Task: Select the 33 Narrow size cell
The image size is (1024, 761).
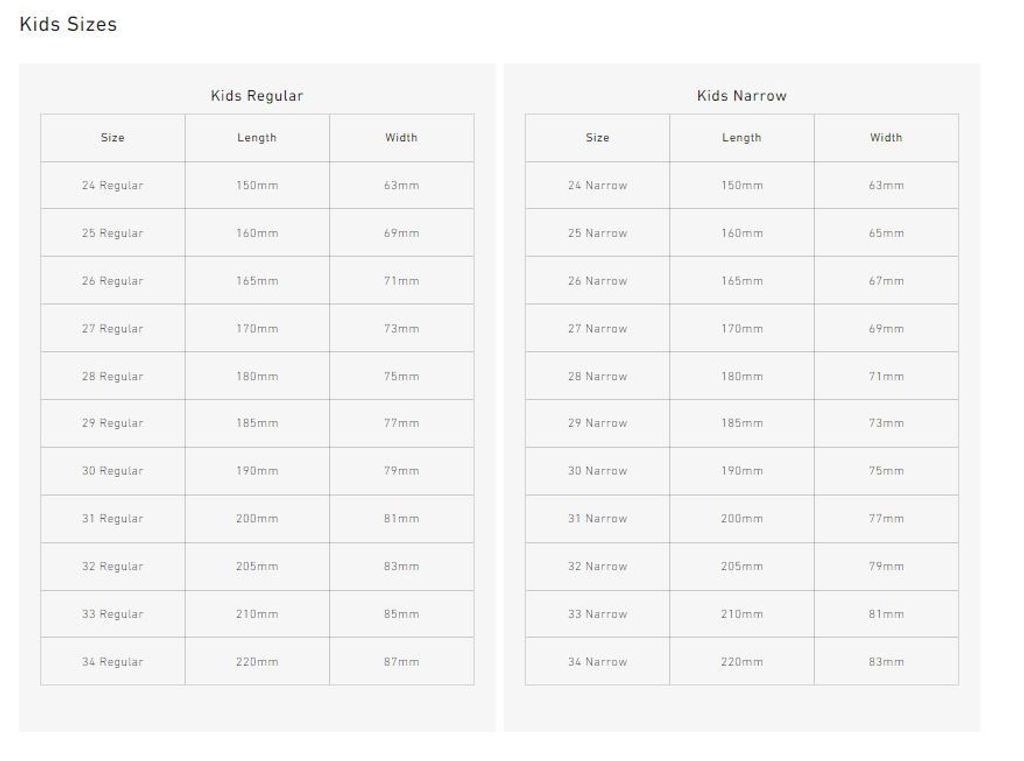Action: click(597, 614)
